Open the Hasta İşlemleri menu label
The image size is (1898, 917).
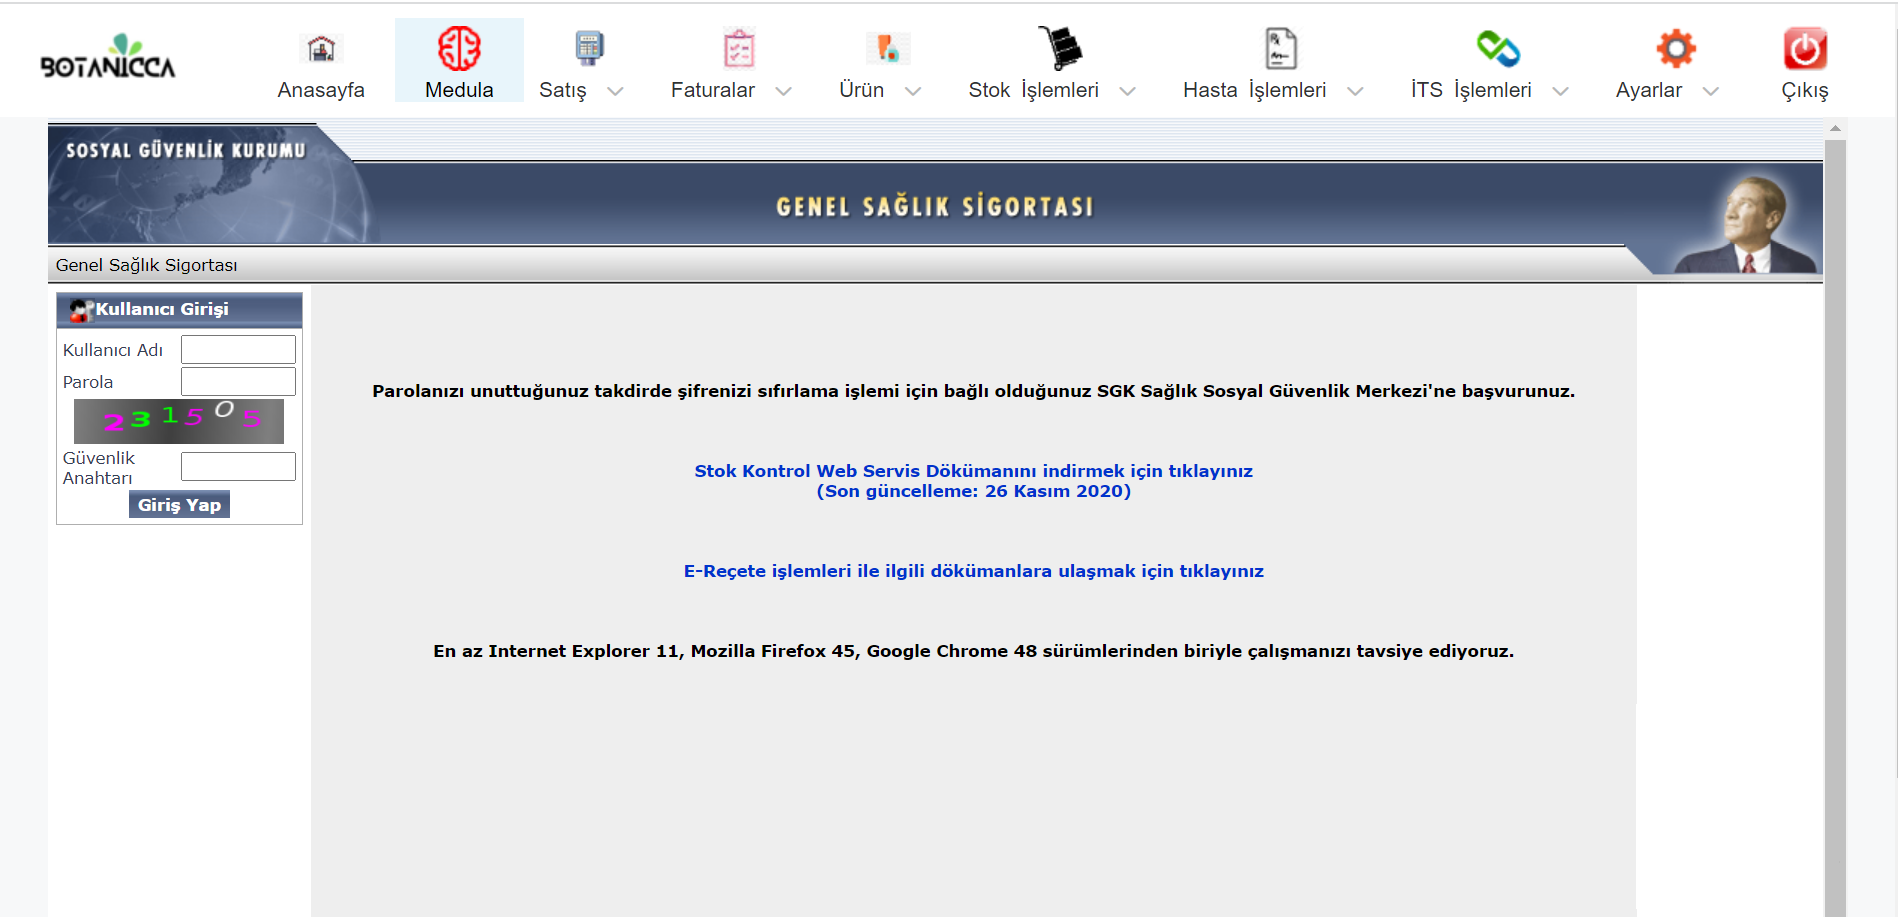tap(1255, 90)
